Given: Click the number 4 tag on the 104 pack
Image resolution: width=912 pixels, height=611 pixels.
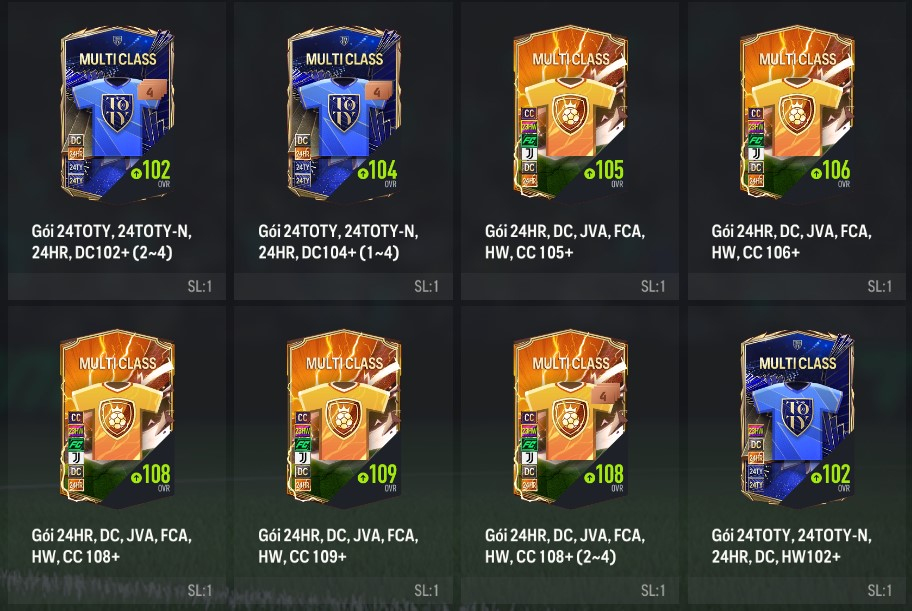Looking at the screenshot, I should click(x=379, y=93).
